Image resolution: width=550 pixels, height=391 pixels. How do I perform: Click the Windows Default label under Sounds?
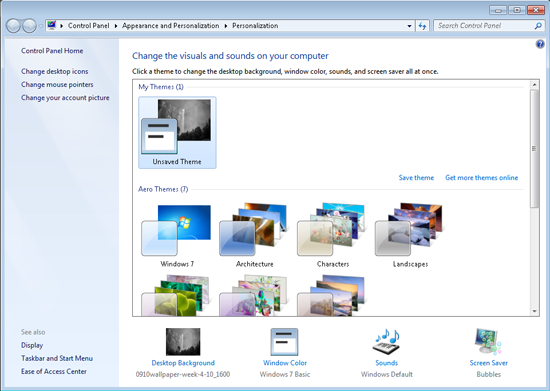tap(387, 375)
